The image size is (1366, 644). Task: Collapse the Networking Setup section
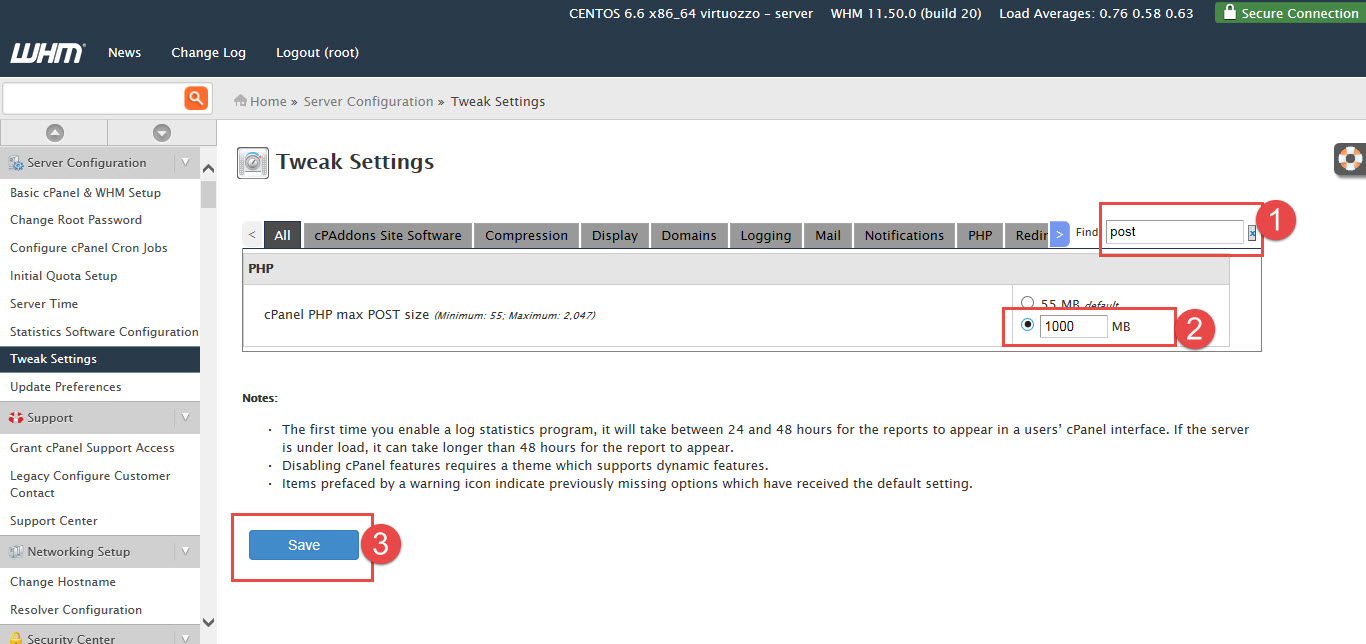(x=185, y=552)
